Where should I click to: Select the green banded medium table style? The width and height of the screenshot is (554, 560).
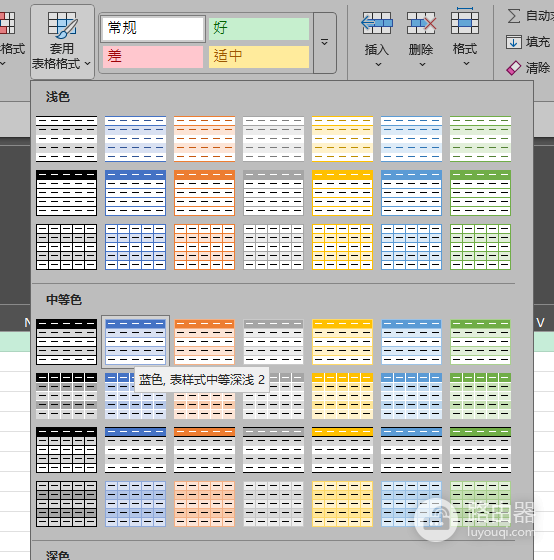480,342
